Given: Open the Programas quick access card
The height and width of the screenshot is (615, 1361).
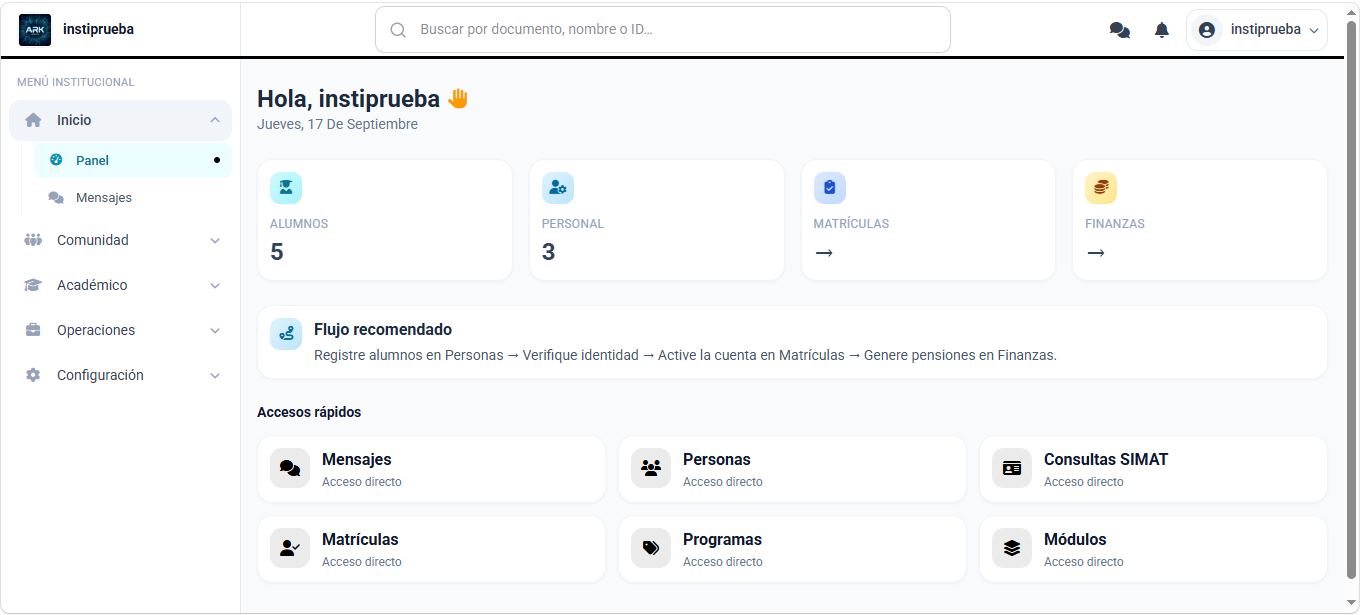Looking at the screenshot, I should pos(793,549).
